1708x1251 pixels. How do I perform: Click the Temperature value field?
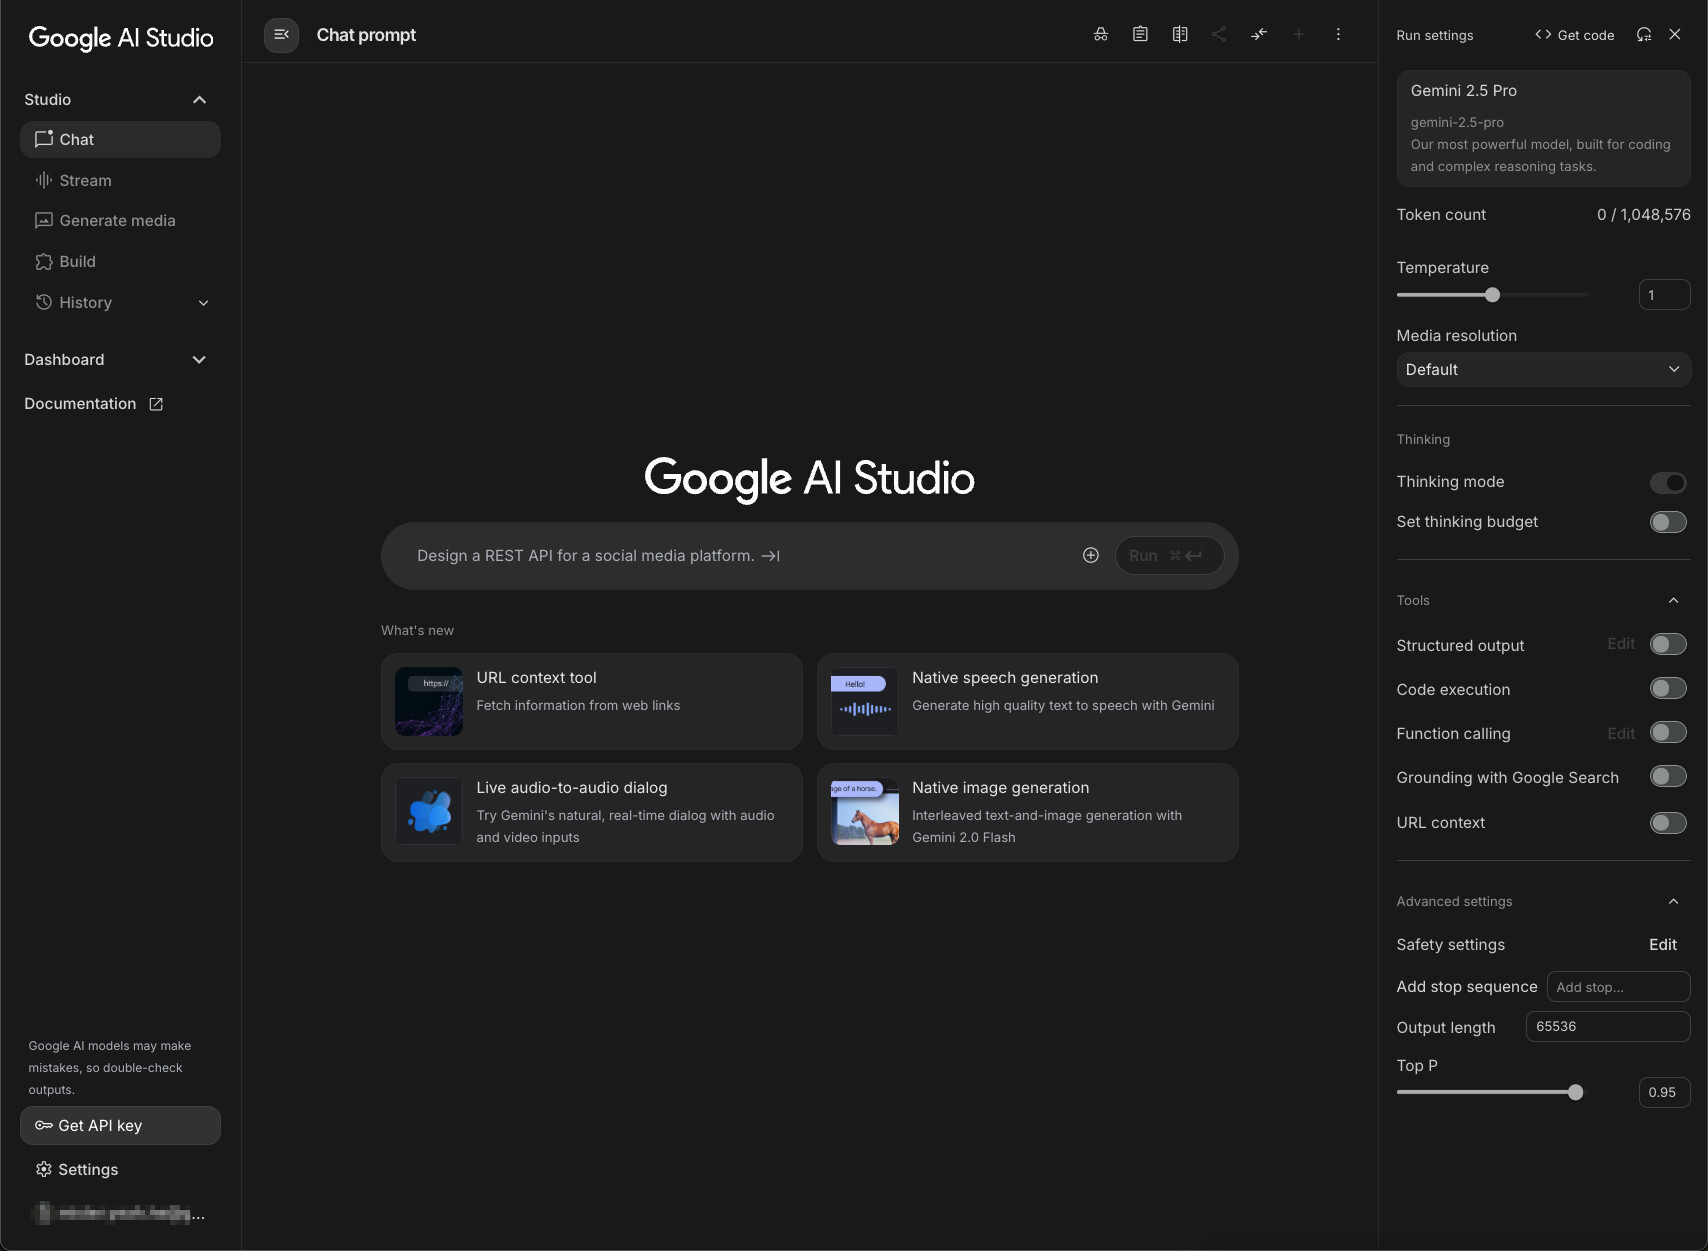click(1664, 295)
